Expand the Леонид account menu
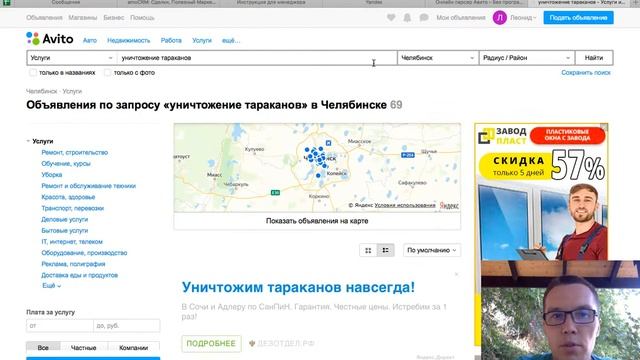This screenshot has width=640, height=360. pyautogui.click(x=523, y=18)
